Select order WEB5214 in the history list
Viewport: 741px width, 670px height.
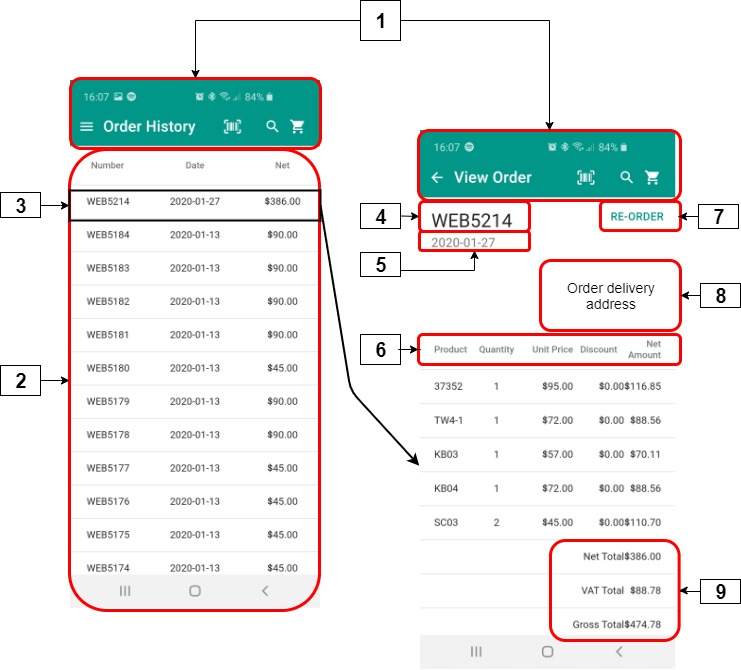point(194,202)
